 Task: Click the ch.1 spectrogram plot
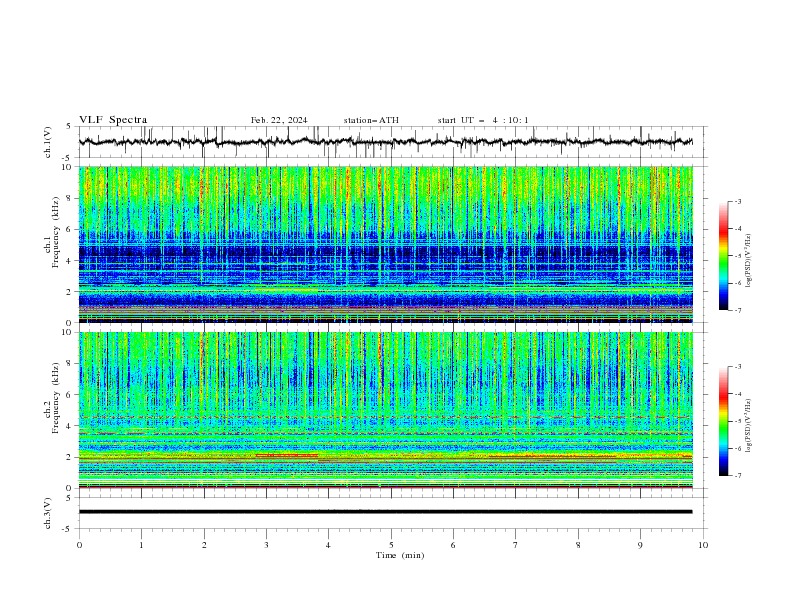point(385,244)
